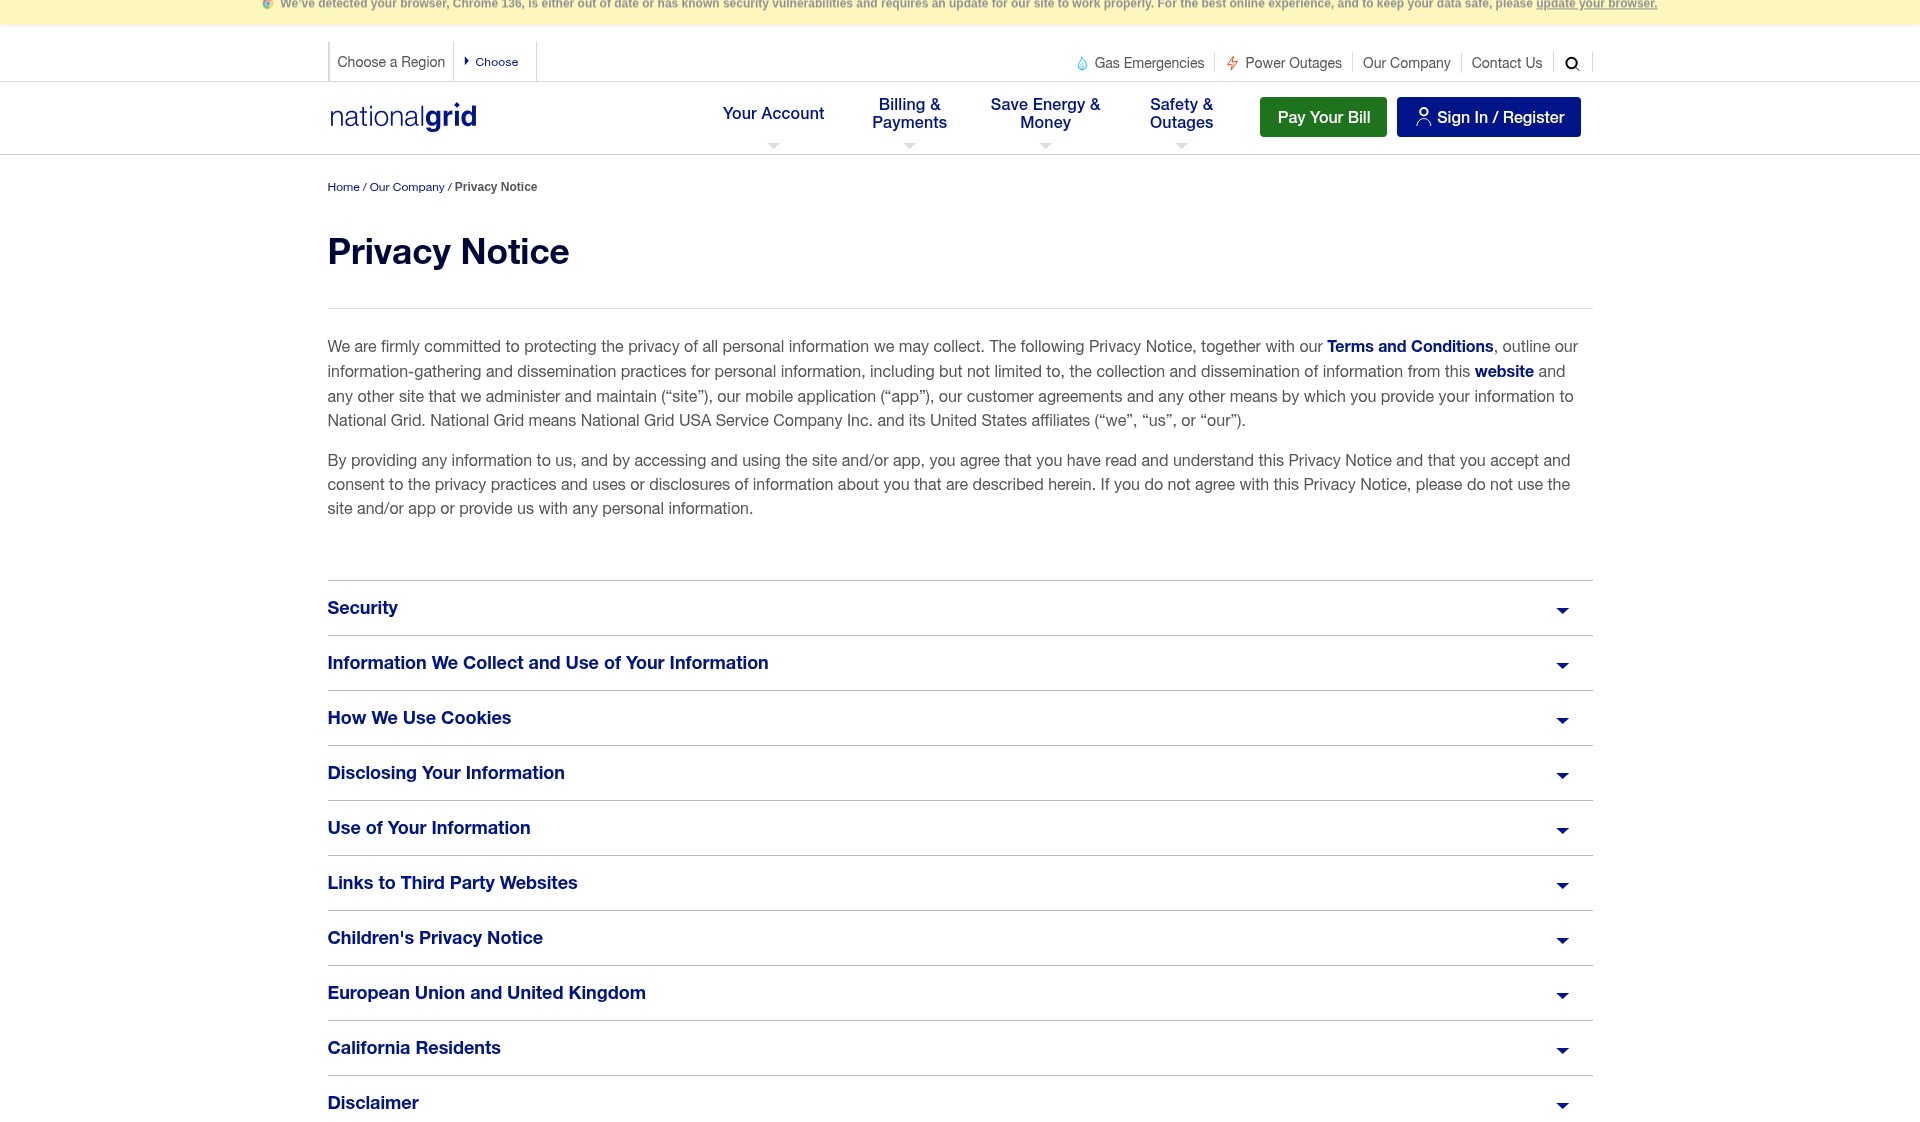Image resolution: width=1920 pixels, height=1122 pixels.
Task: Click the National Grid logo
Action: 403,116
